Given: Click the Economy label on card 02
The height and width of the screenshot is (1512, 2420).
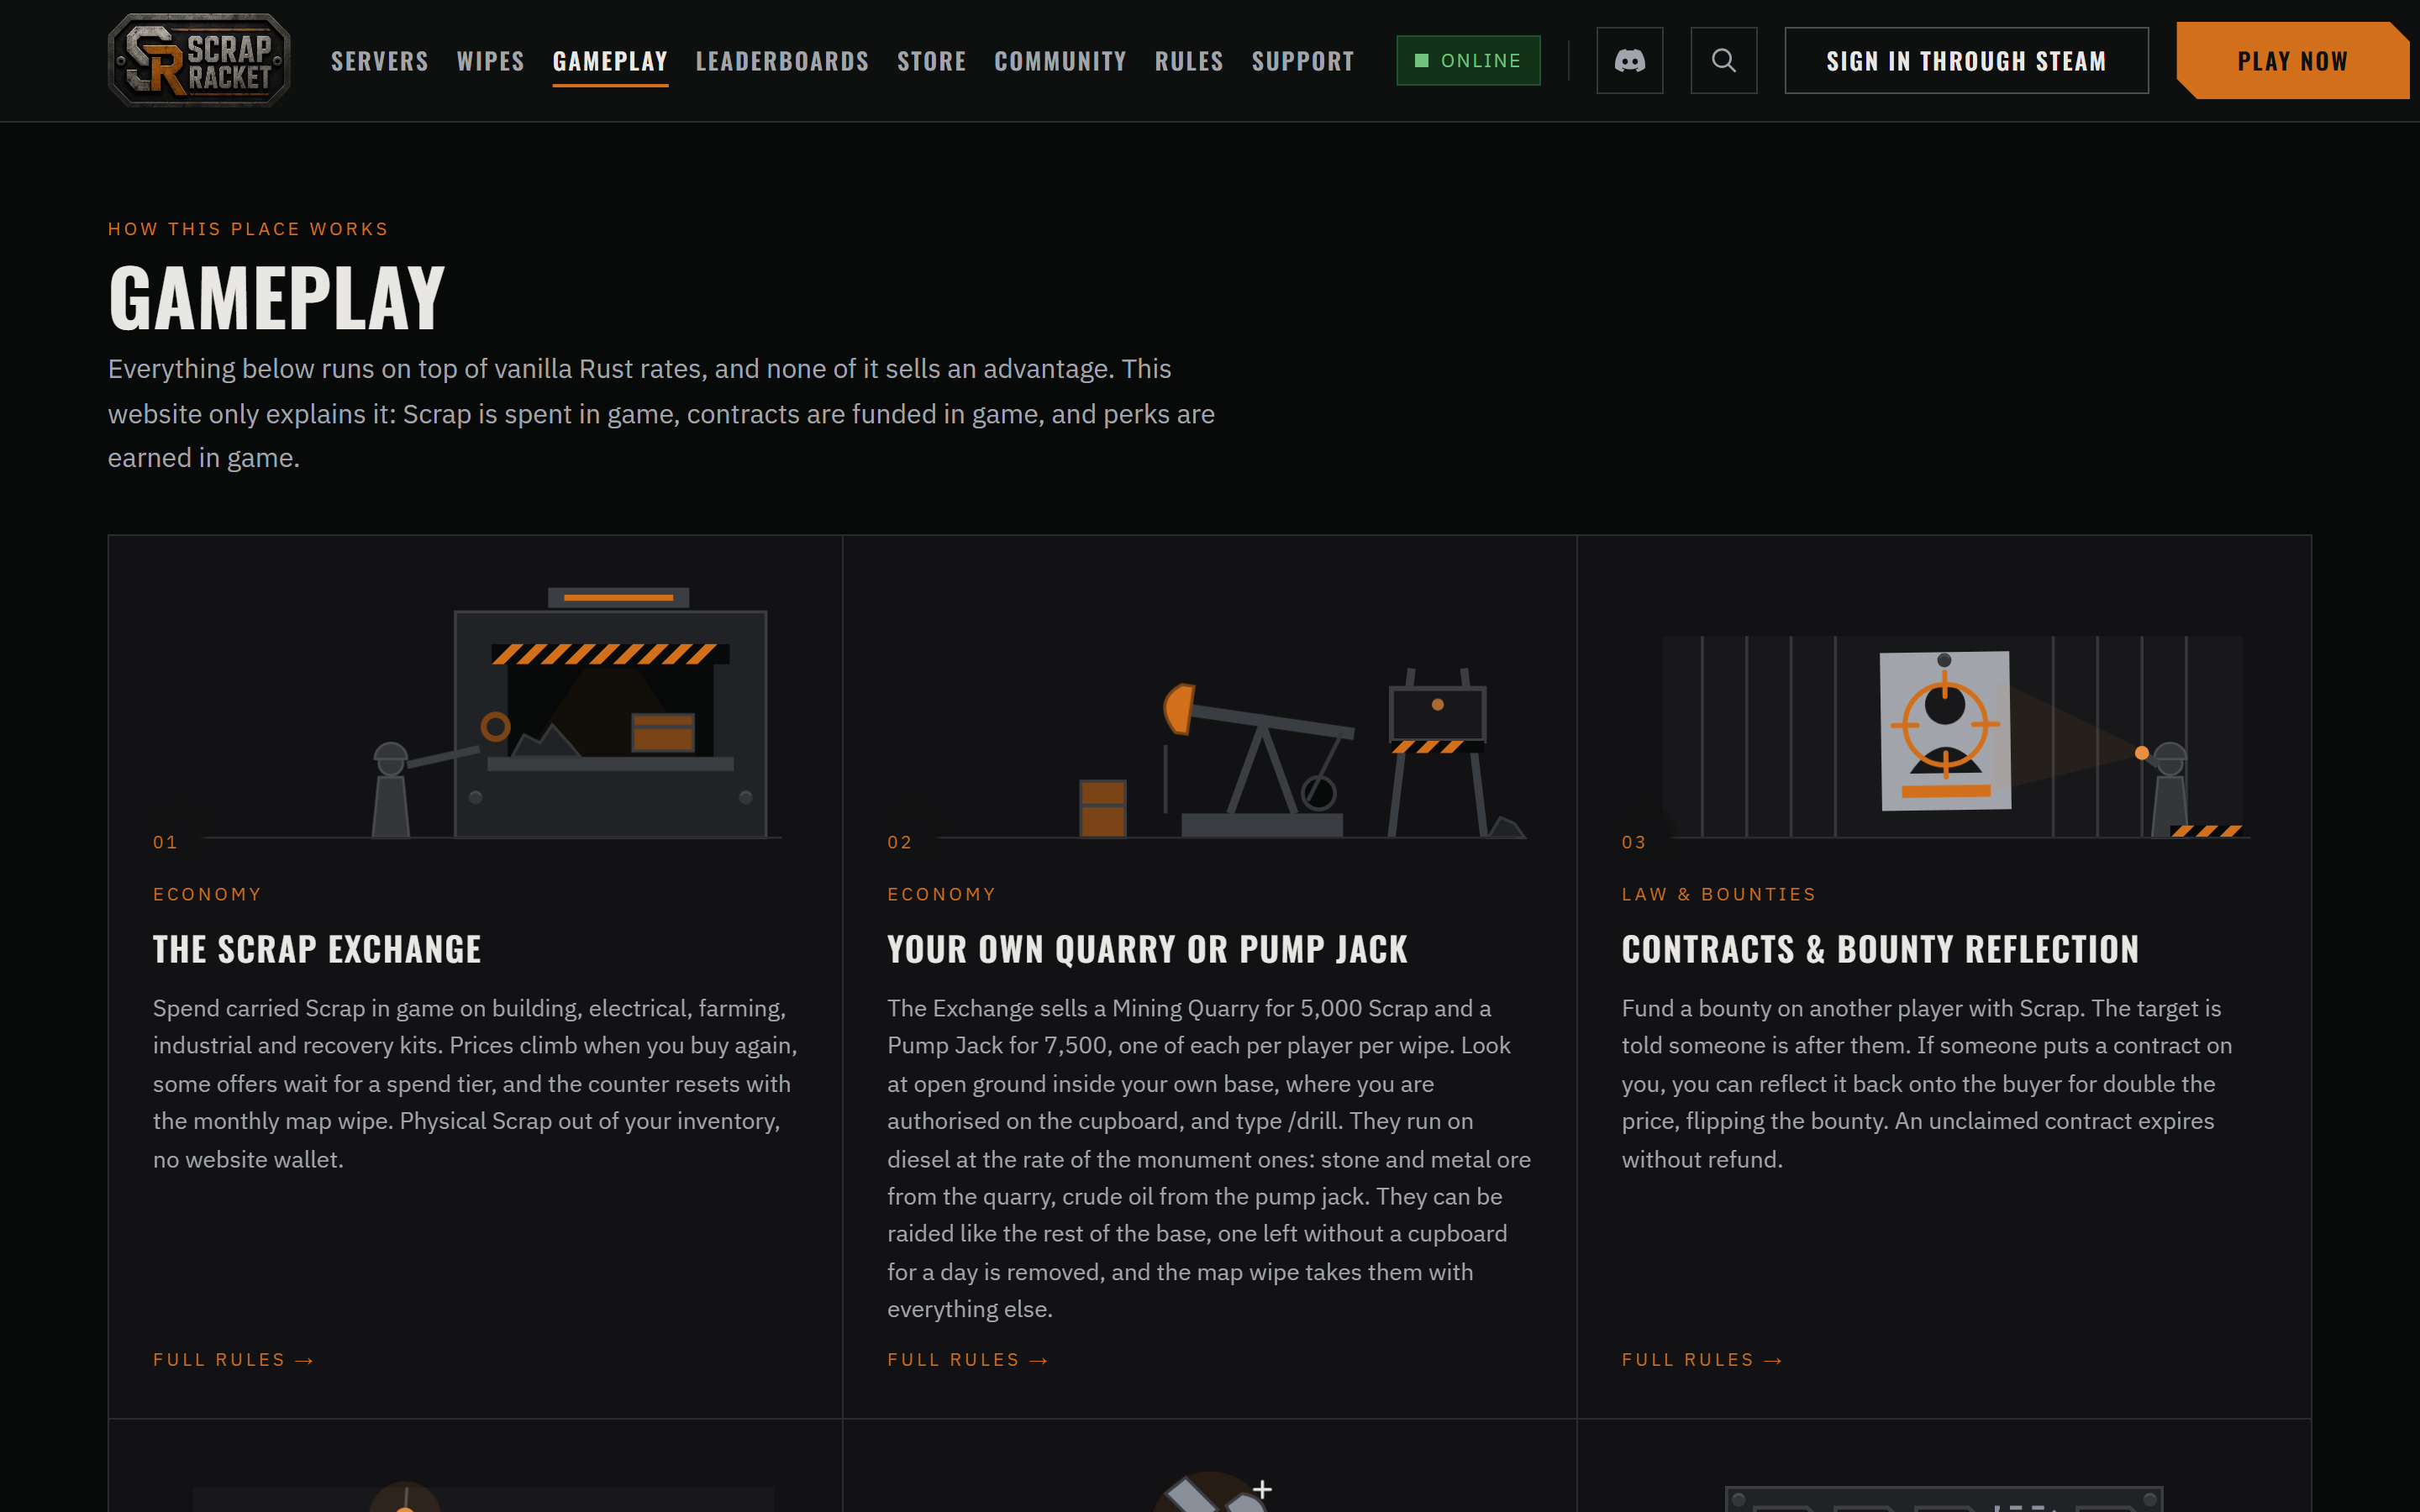Looking at the screenshot, I should 941,894.
